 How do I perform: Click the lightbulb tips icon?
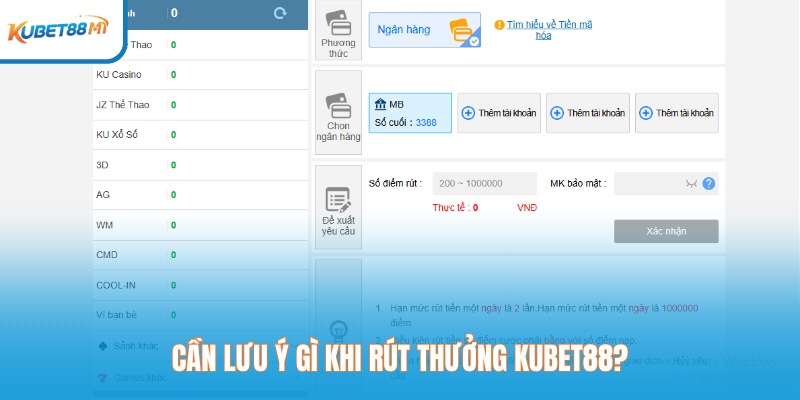(x=338, y=332)
